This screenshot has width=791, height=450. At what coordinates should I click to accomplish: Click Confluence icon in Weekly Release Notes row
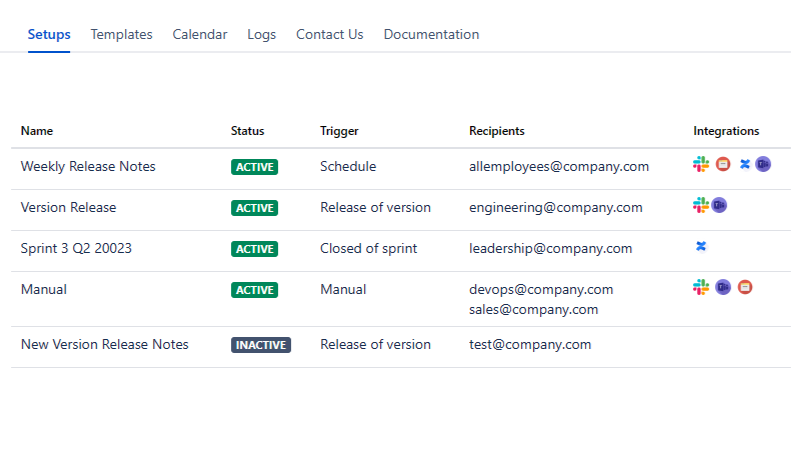[744, 164]
